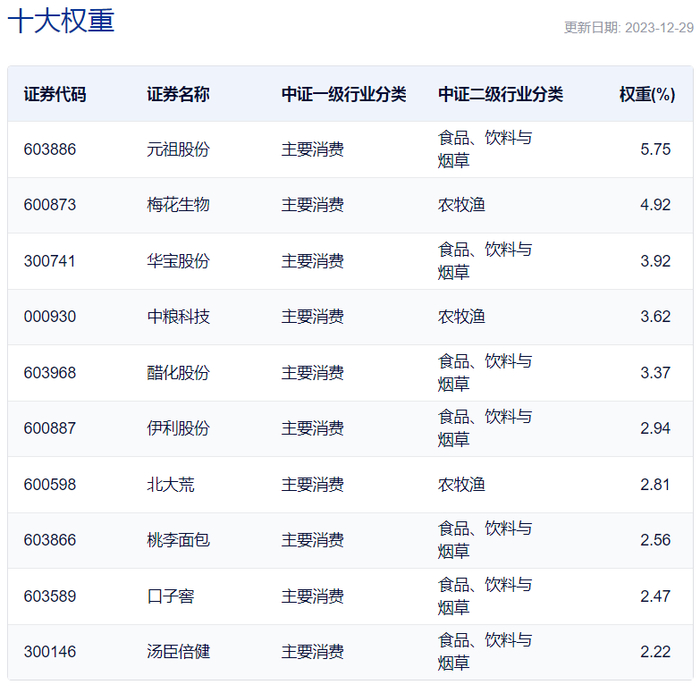
Task: Select stock name 汤臣倍健
Action: pyautogui.click(x=178, y=652)
